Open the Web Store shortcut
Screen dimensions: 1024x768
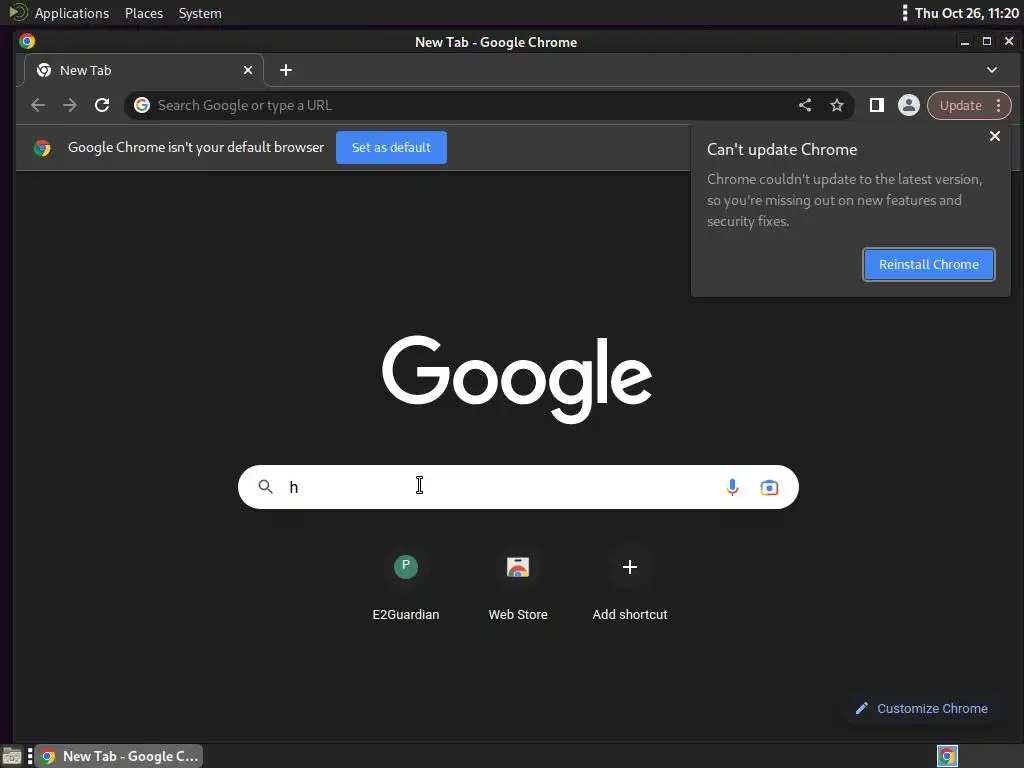(x=518, y=583)
